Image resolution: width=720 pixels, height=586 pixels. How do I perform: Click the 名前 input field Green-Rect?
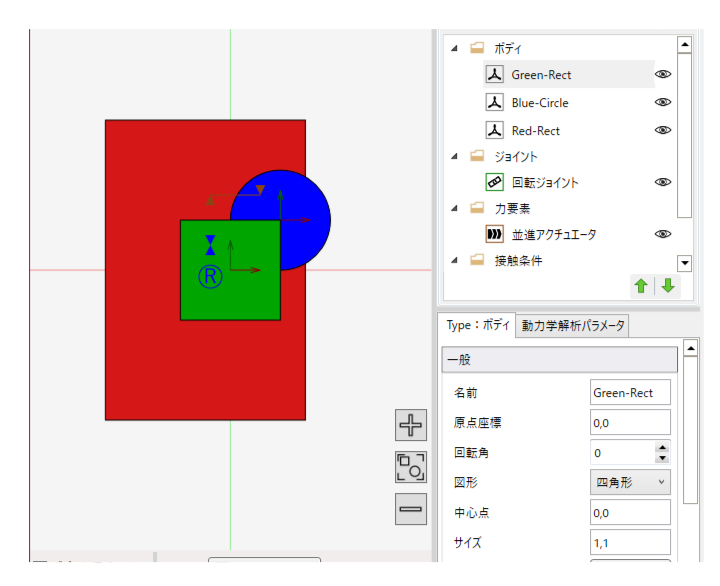630,393
